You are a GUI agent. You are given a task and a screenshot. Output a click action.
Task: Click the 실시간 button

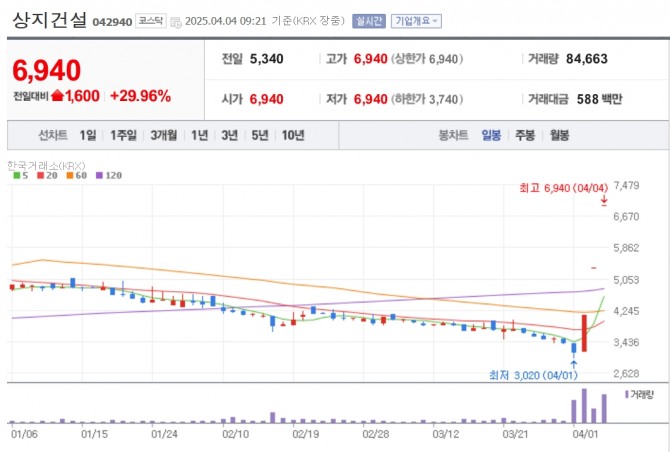369,21
